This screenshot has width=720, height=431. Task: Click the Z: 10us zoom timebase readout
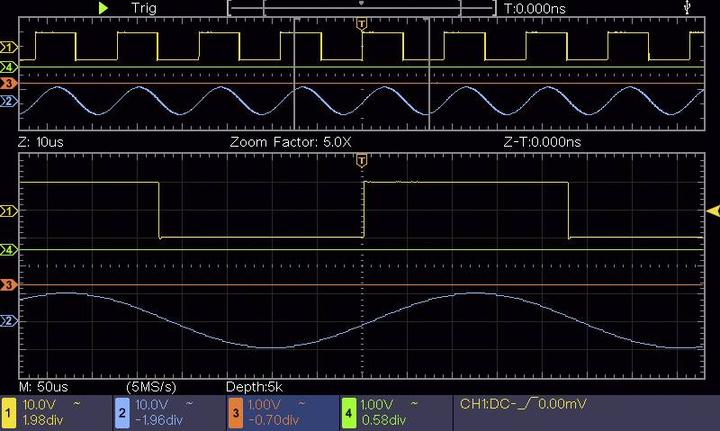pyautogui.click(x=41, y=142)
